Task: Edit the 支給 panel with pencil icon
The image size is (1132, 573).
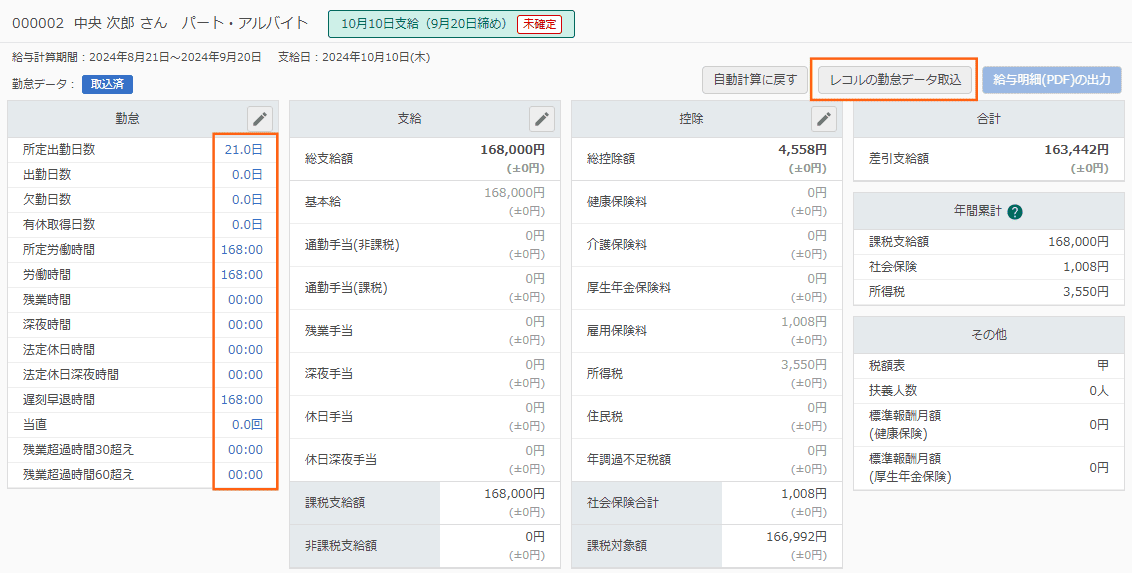Action: point(541,119)
